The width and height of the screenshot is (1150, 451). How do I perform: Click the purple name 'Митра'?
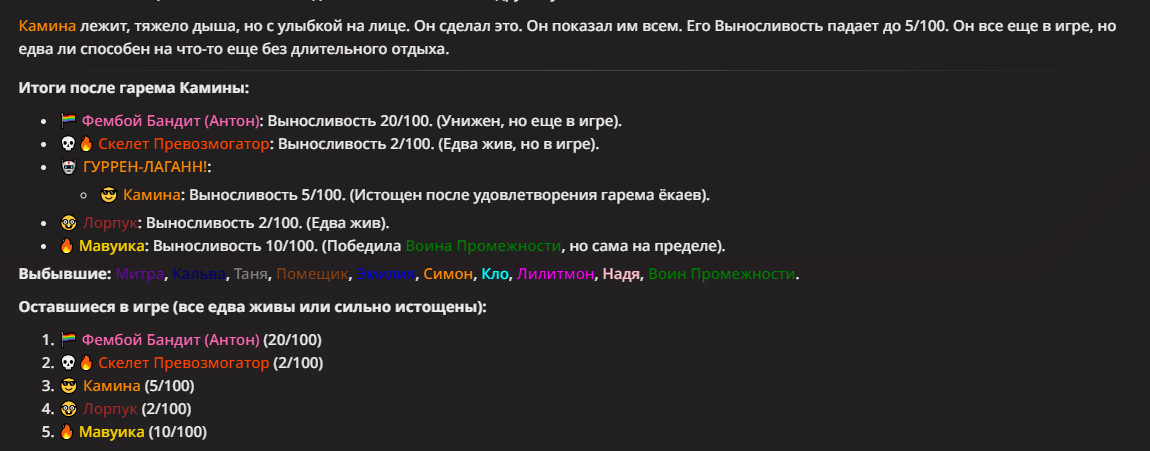click(139, 274)
